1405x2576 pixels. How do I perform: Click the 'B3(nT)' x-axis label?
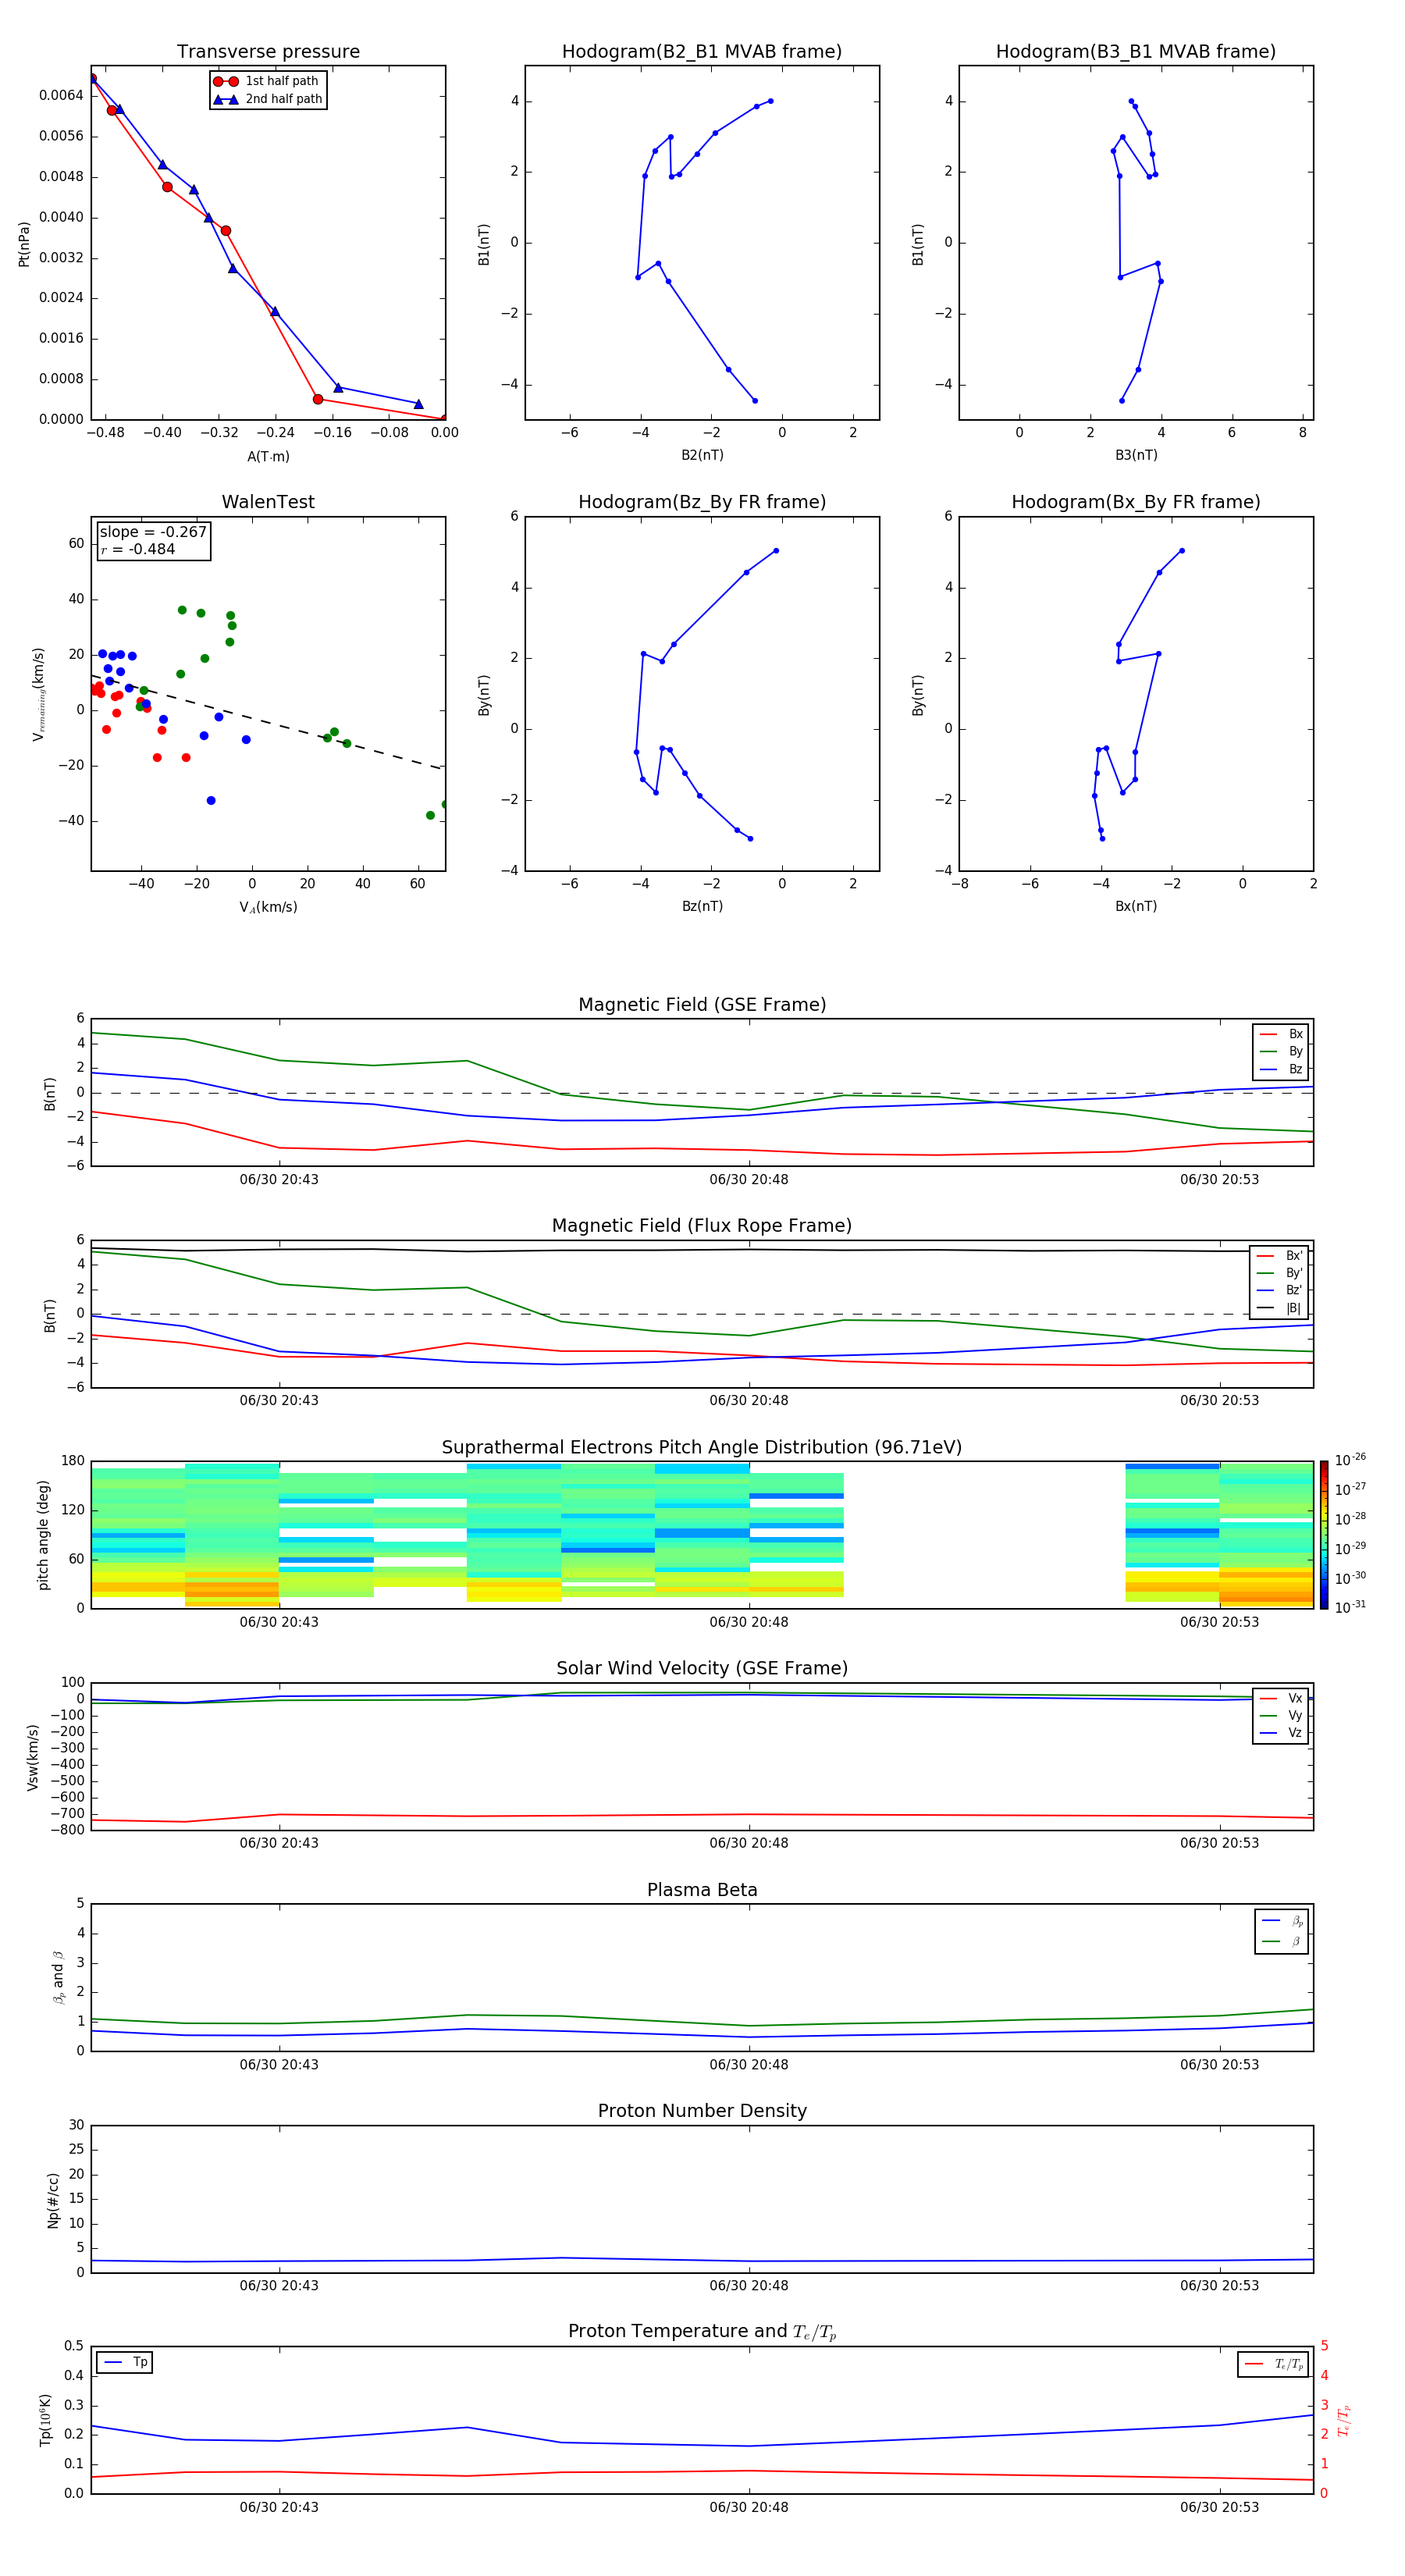[1136, 455]
